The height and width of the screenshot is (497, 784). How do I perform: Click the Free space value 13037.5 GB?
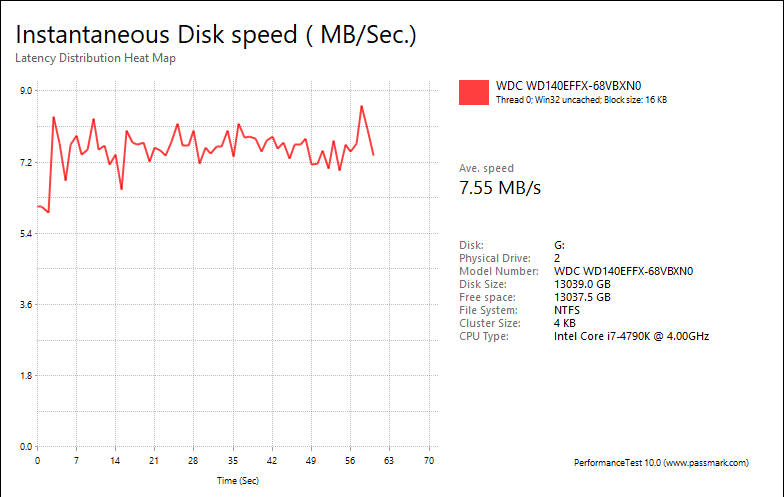[x=582, y=297]
